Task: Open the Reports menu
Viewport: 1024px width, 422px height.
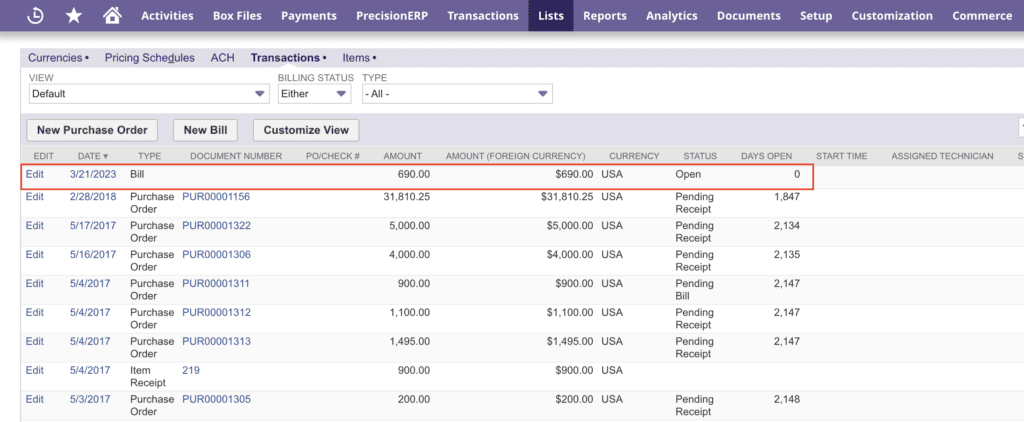Action: pyautogui.click(x=604, y=16)
